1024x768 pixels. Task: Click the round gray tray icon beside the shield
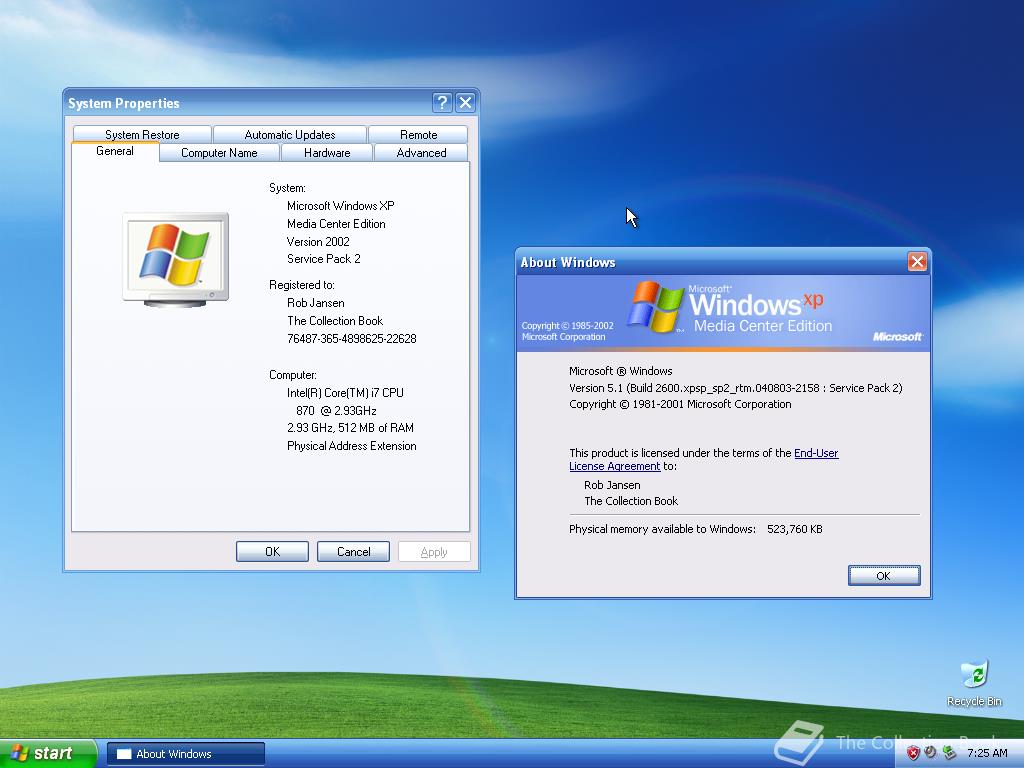tap(931, 752)
